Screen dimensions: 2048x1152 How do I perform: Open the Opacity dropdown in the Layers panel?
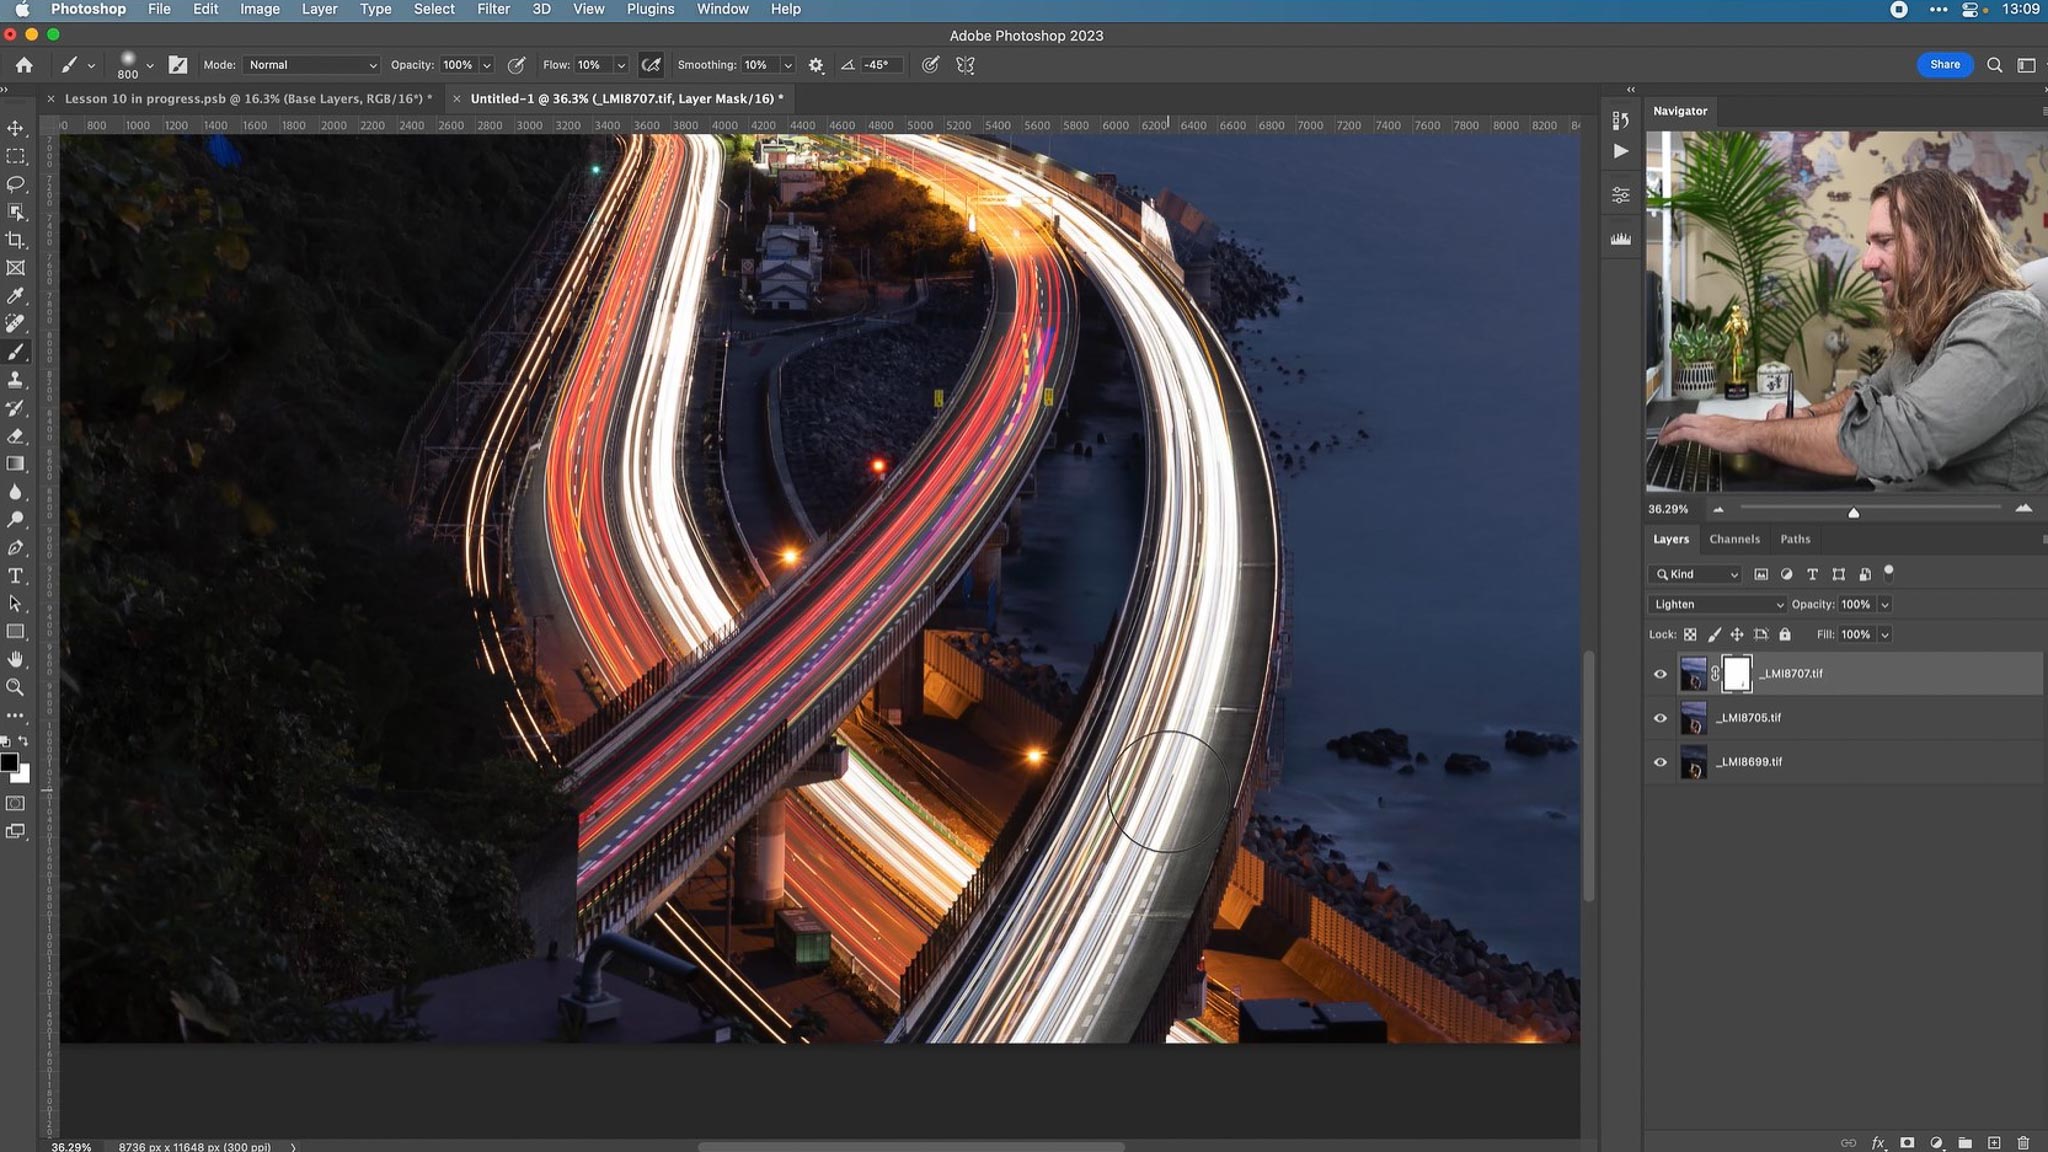[1885, 604]
